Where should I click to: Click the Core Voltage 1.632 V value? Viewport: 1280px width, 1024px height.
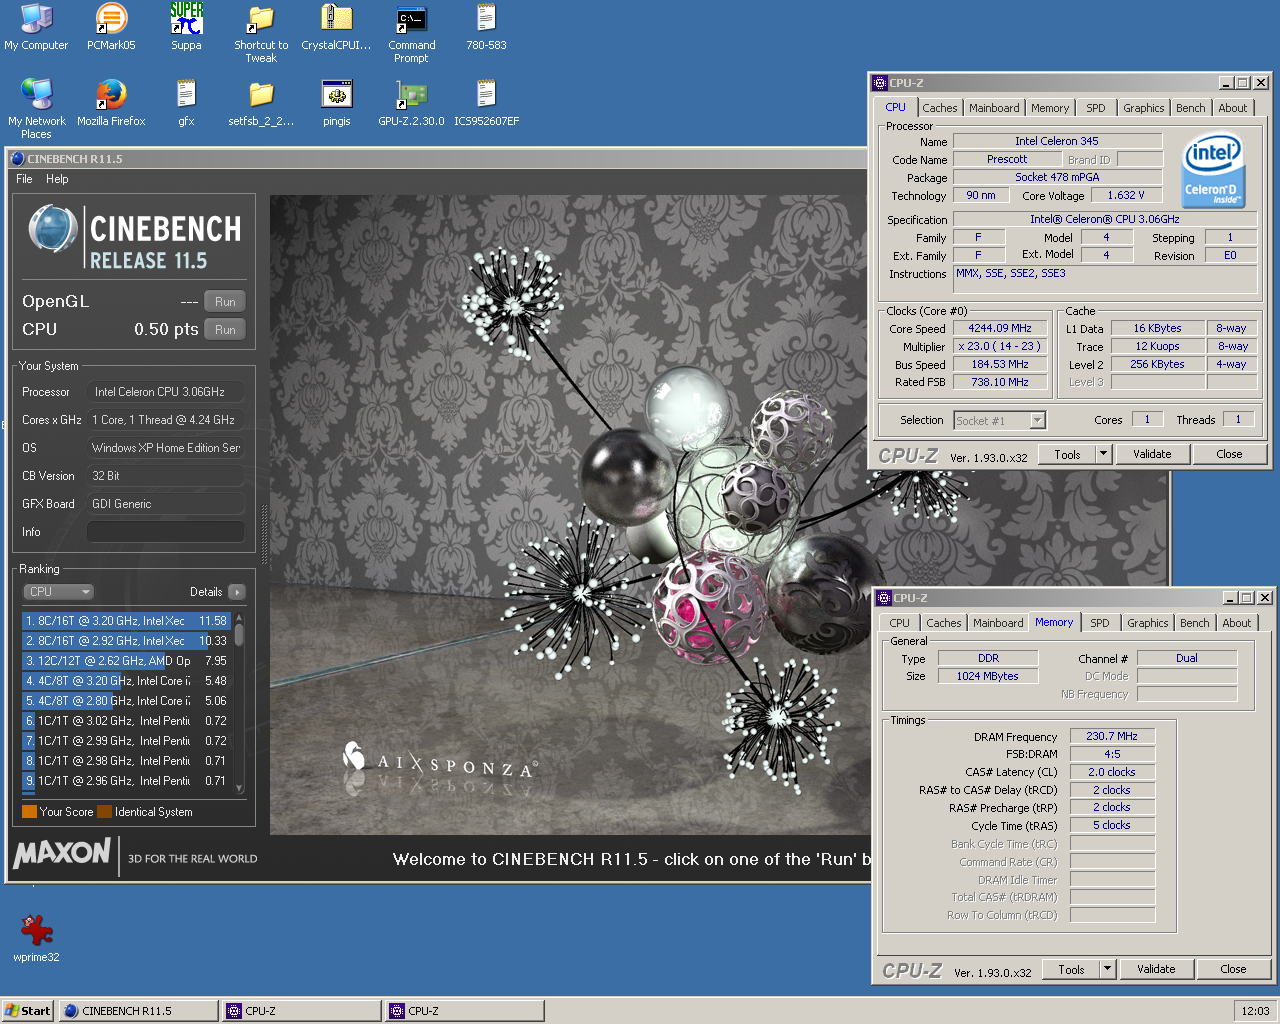coord(1126,195)
